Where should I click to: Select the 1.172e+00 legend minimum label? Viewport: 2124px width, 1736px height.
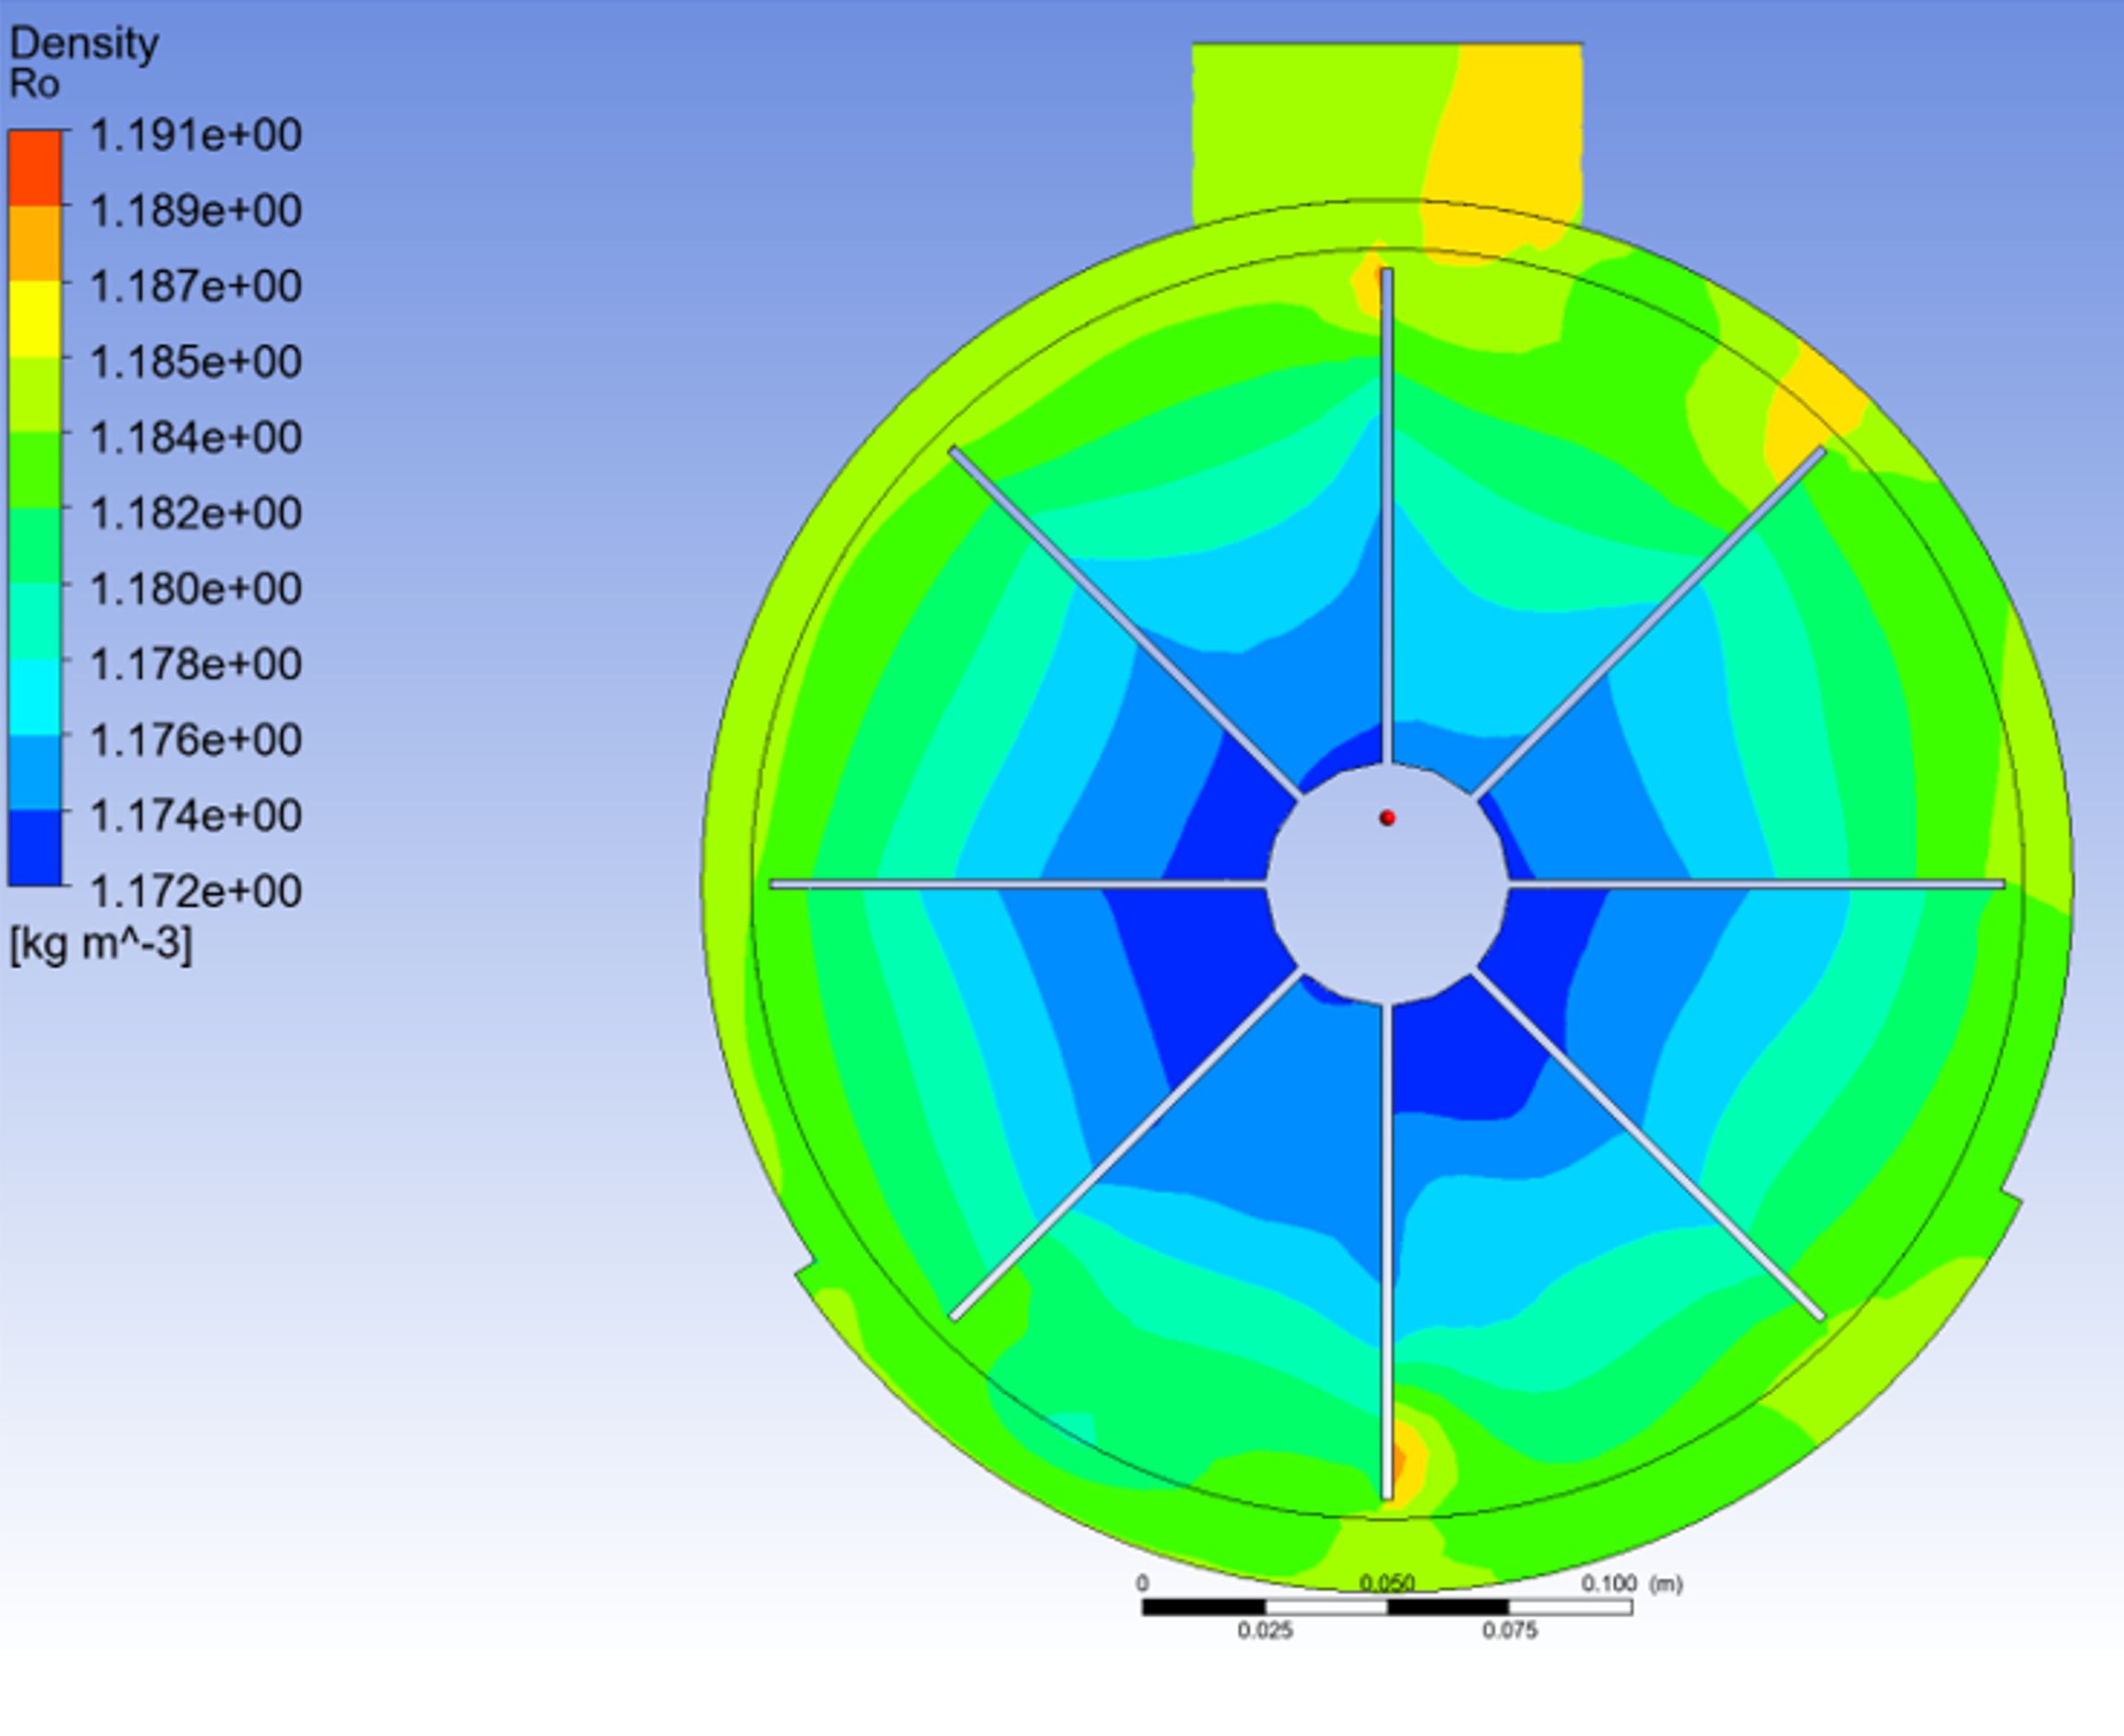click(x=195, y=891)
